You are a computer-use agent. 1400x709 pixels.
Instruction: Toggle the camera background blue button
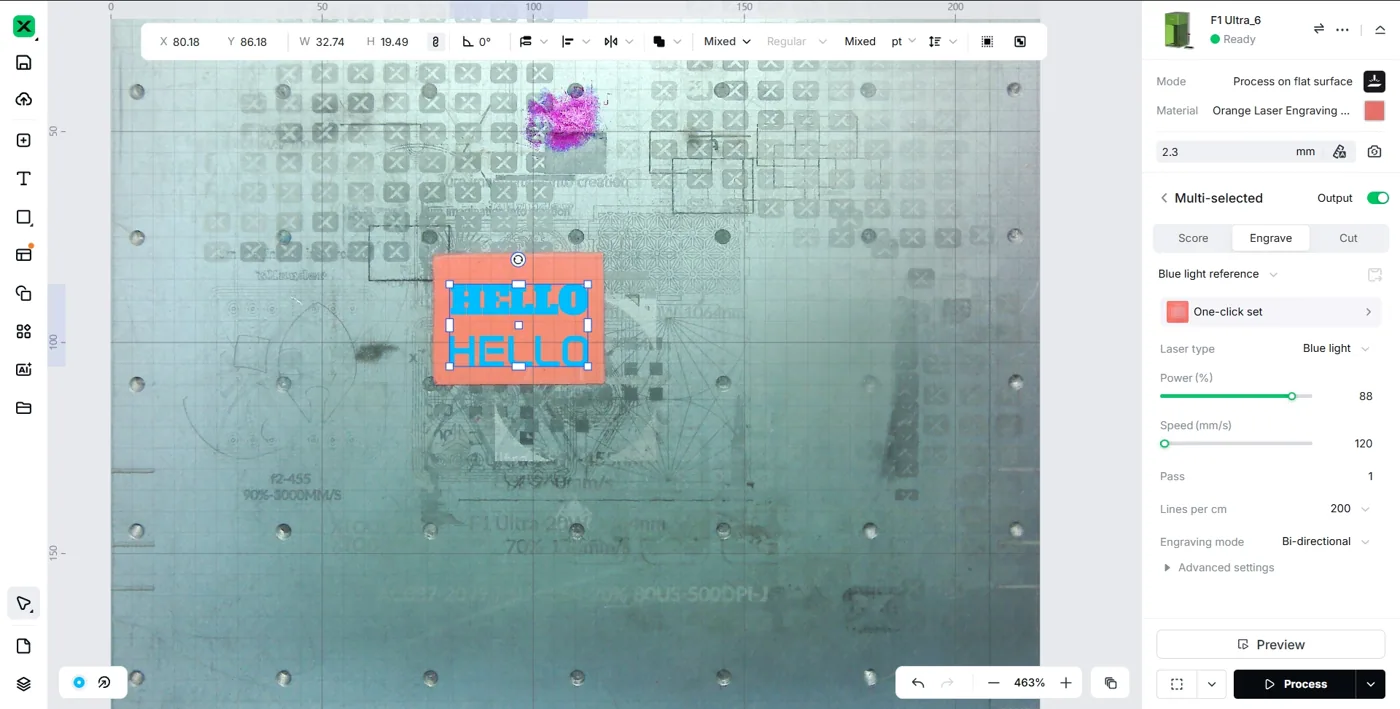[x=79, y=682]
